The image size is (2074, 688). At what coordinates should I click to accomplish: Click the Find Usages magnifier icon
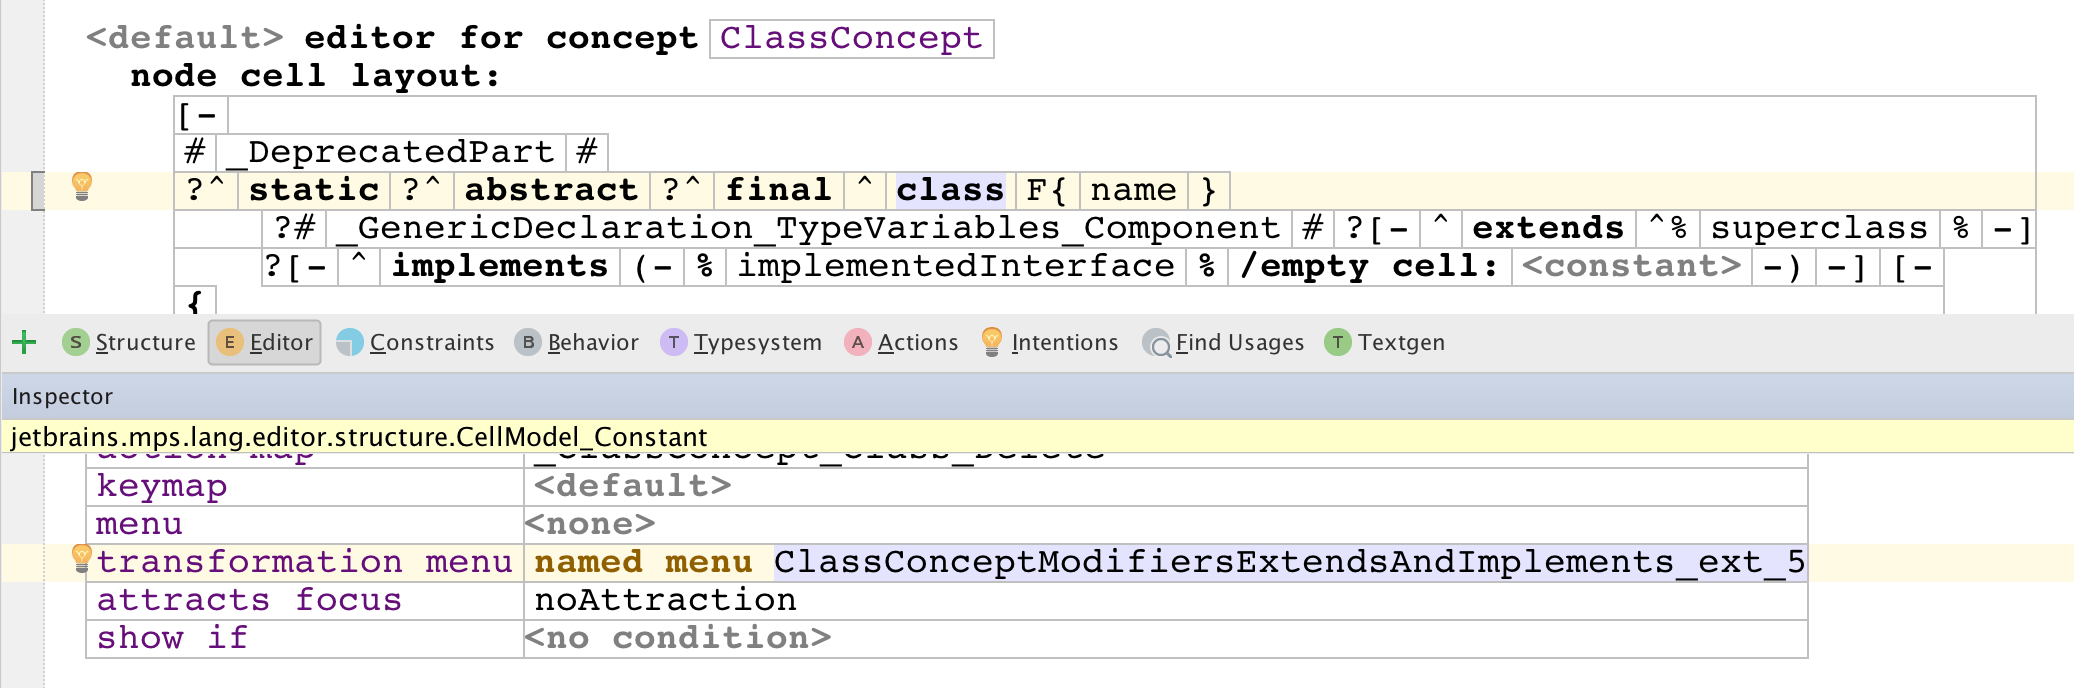1157,344
